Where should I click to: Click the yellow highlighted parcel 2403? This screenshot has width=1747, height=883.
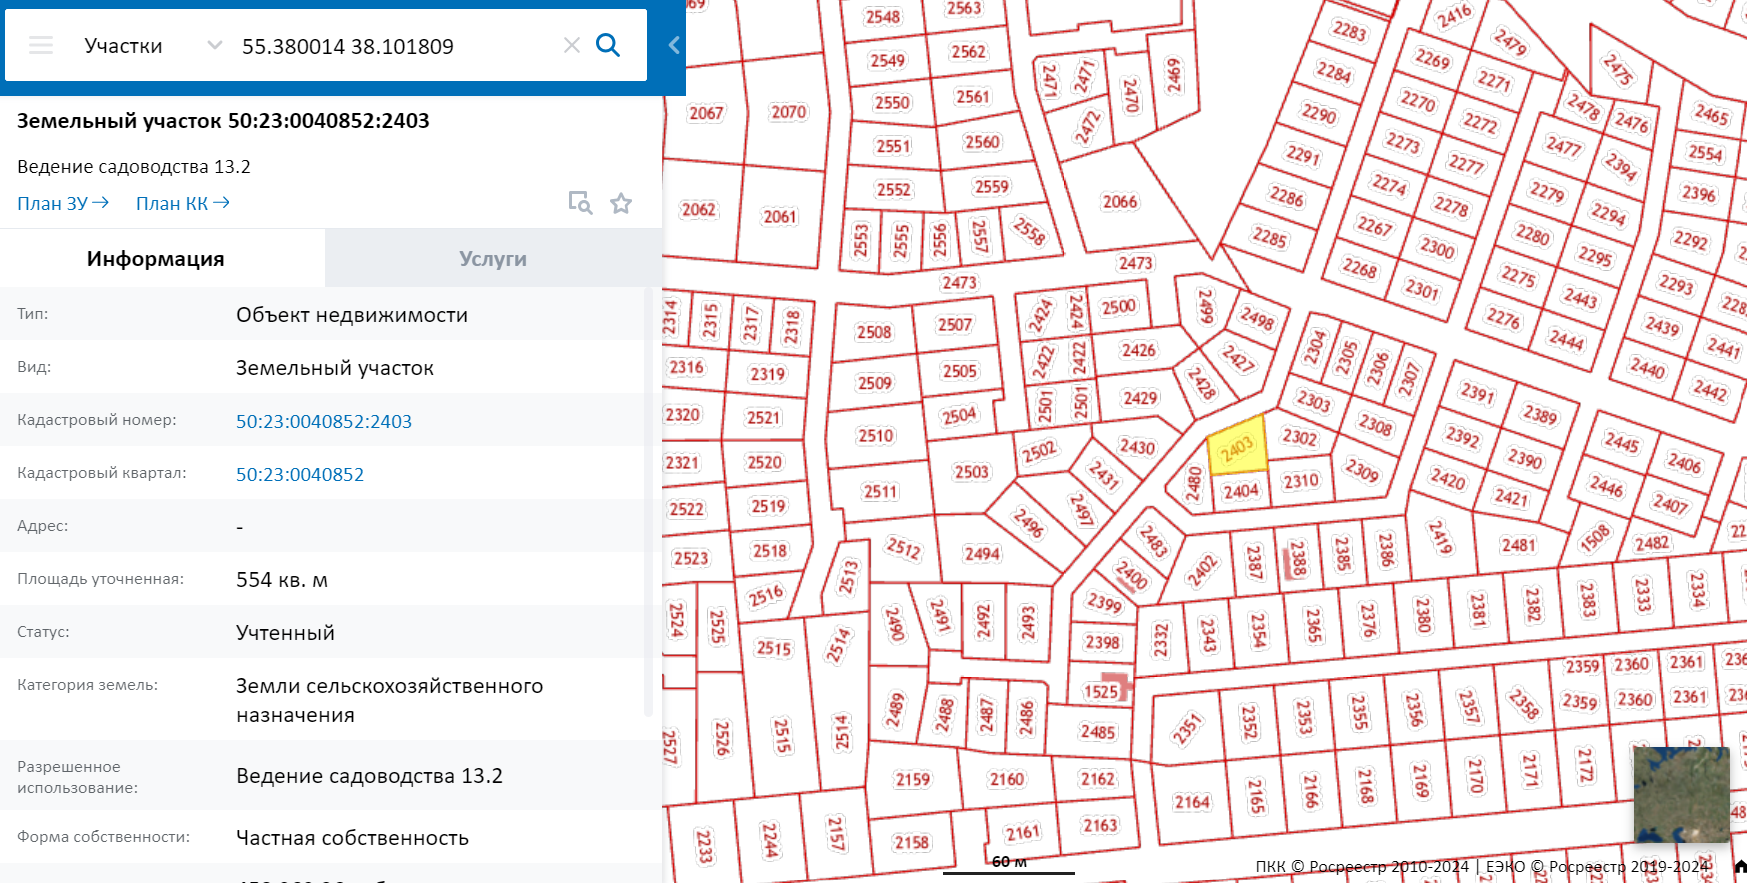1237,447
